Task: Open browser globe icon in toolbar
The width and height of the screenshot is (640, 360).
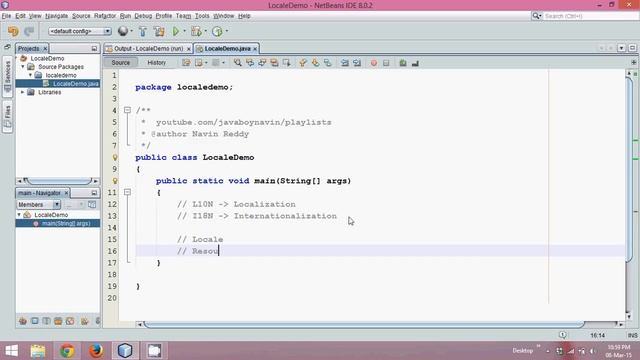Action: (x=123, y=31)
